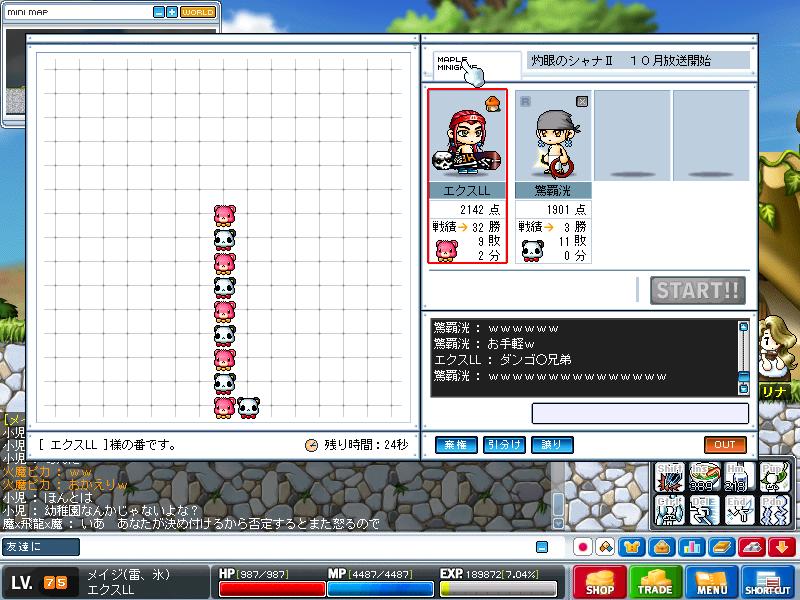
Task: Click the panda piece right of the bottom bear
Action: click(248, 408)
